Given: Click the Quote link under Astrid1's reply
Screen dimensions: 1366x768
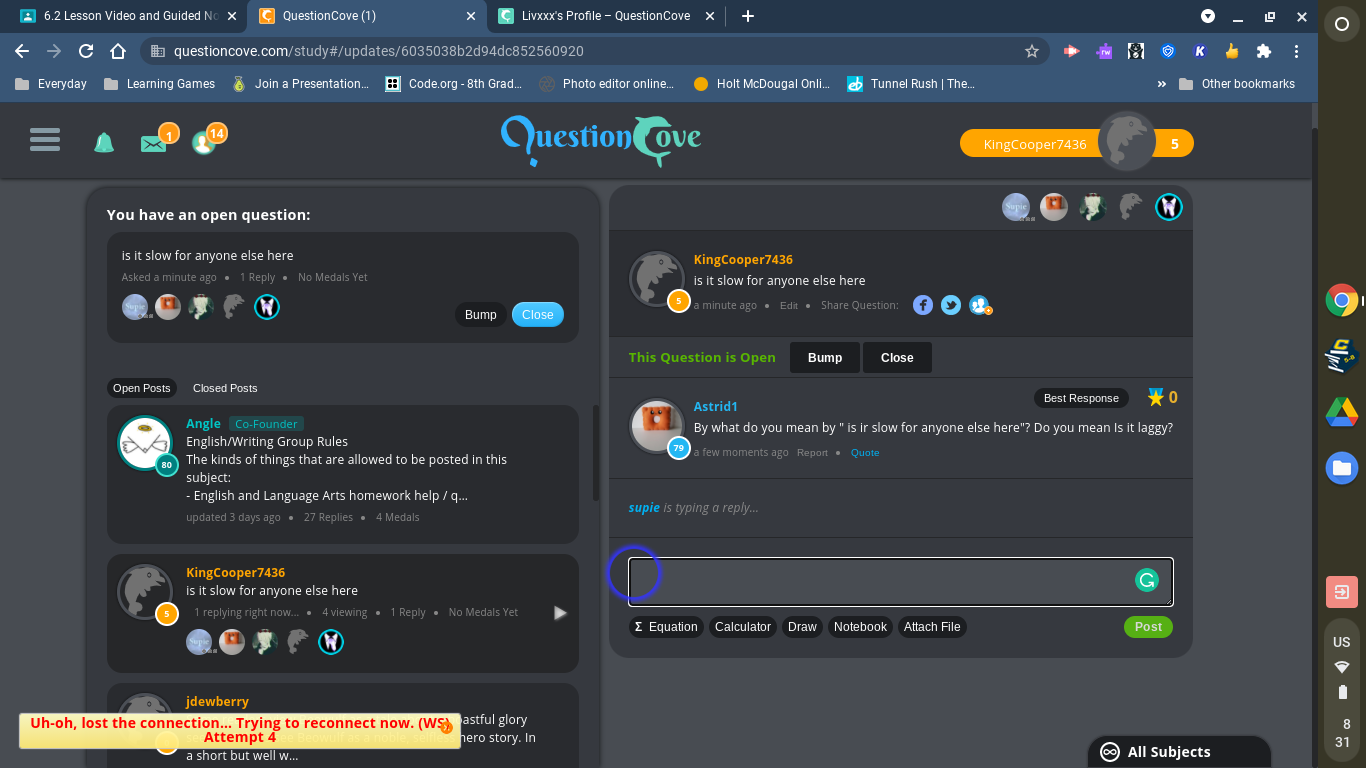Looking at the screenshot, I should pyautogui.click(x=865, y=453).
